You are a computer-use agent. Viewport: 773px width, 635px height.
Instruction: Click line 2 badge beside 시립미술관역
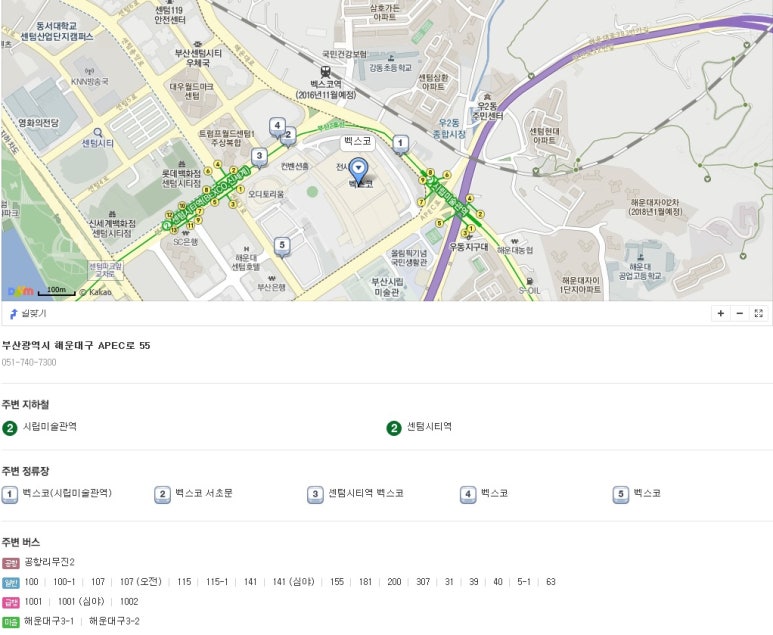coord(10,428)
